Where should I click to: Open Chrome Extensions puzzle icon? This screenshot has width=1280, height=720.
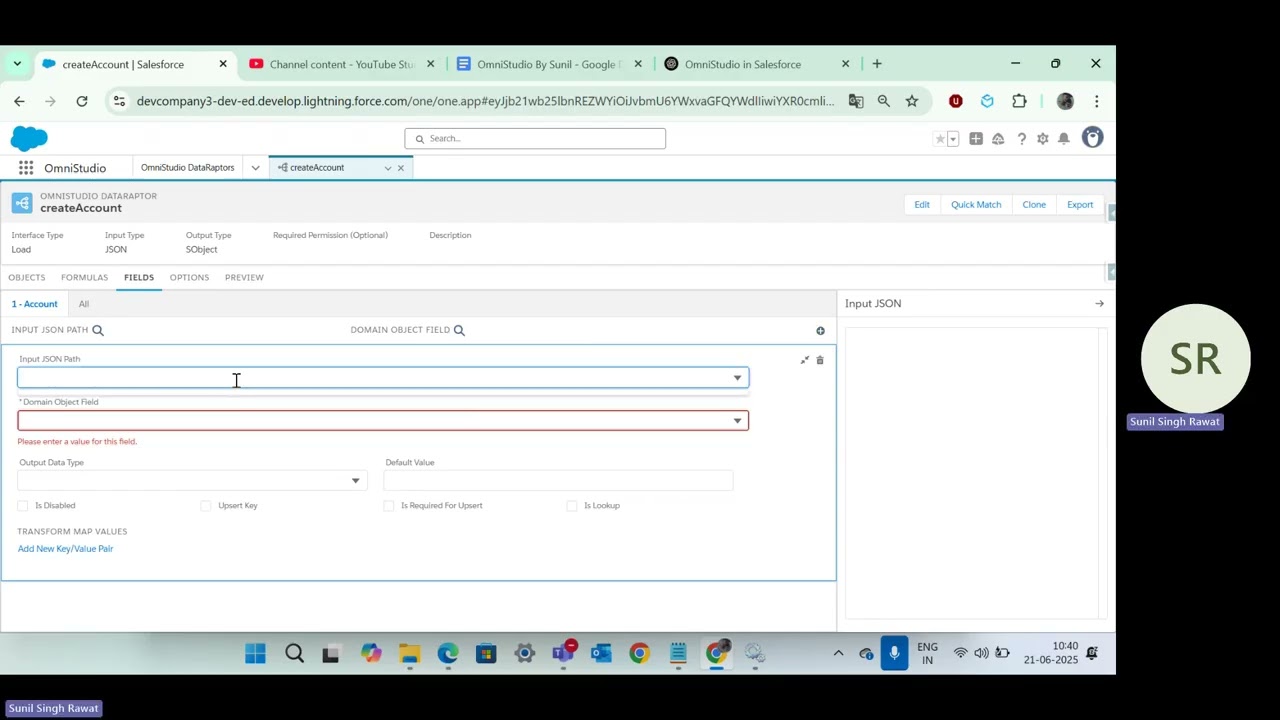coord(1019,101)
